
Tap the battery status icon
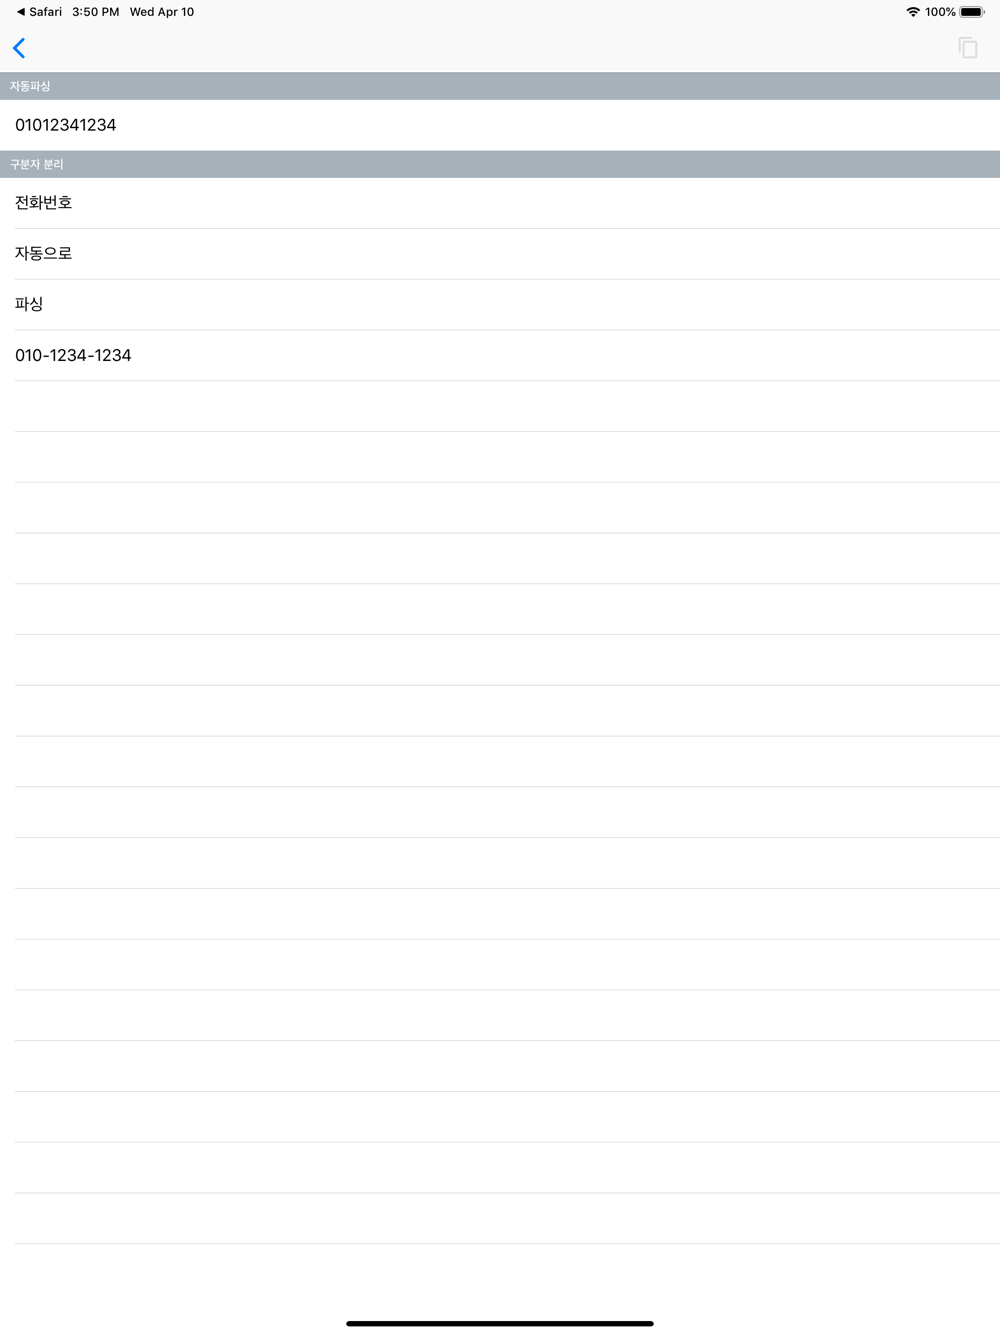[x=972, y=12]
